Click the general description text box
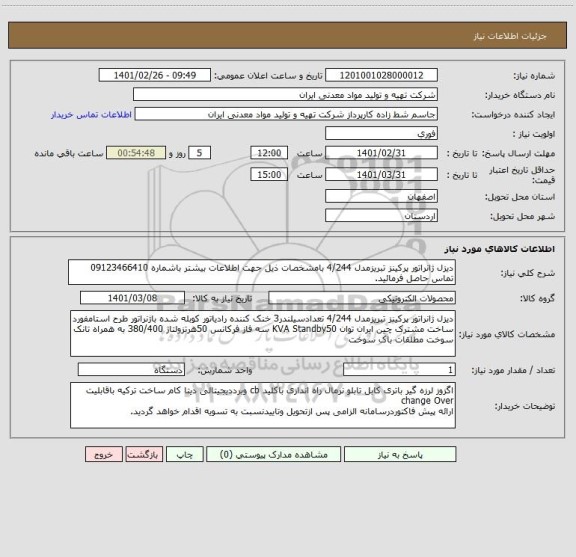576x557 pixels. point(262,272)
